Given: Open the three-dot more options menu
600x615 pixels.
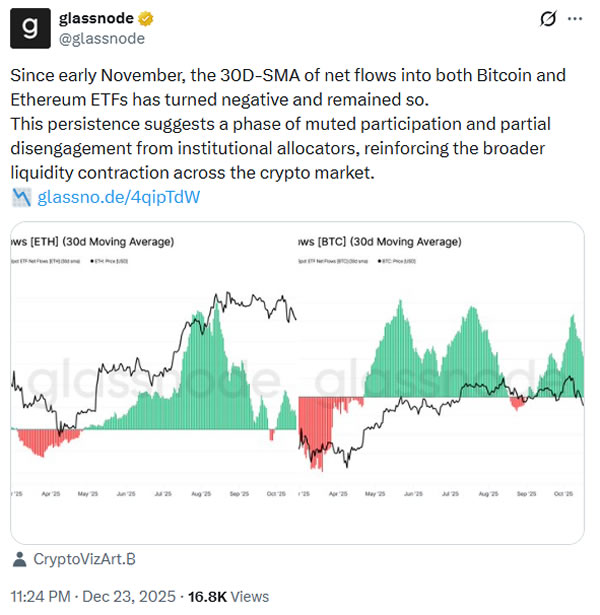Looking at the screenshot, I should point(575,19).
